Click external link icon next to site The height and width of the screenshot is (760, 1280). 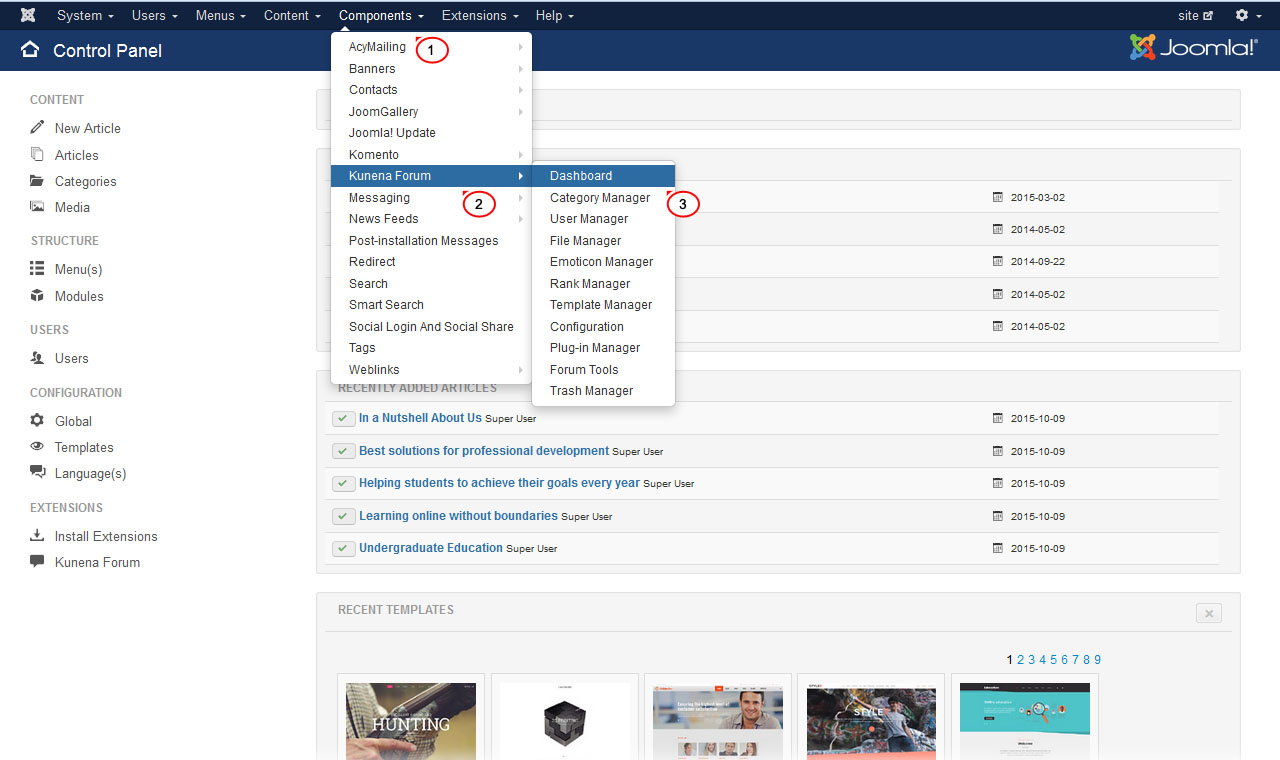click(x=1208, y=16)
